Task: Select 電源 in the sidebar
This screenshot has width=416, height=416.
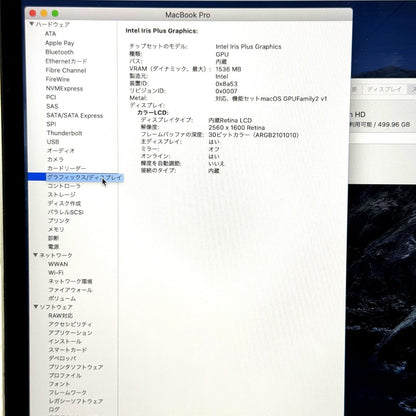Action: click(x=53, y=247)
